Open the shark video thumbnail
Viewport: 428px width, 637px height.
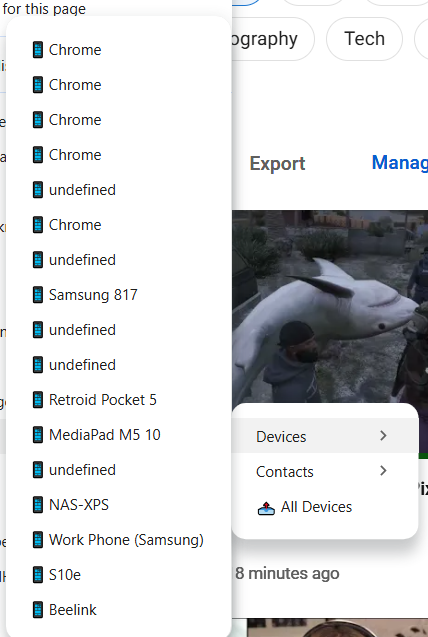(x=330, y=306)
